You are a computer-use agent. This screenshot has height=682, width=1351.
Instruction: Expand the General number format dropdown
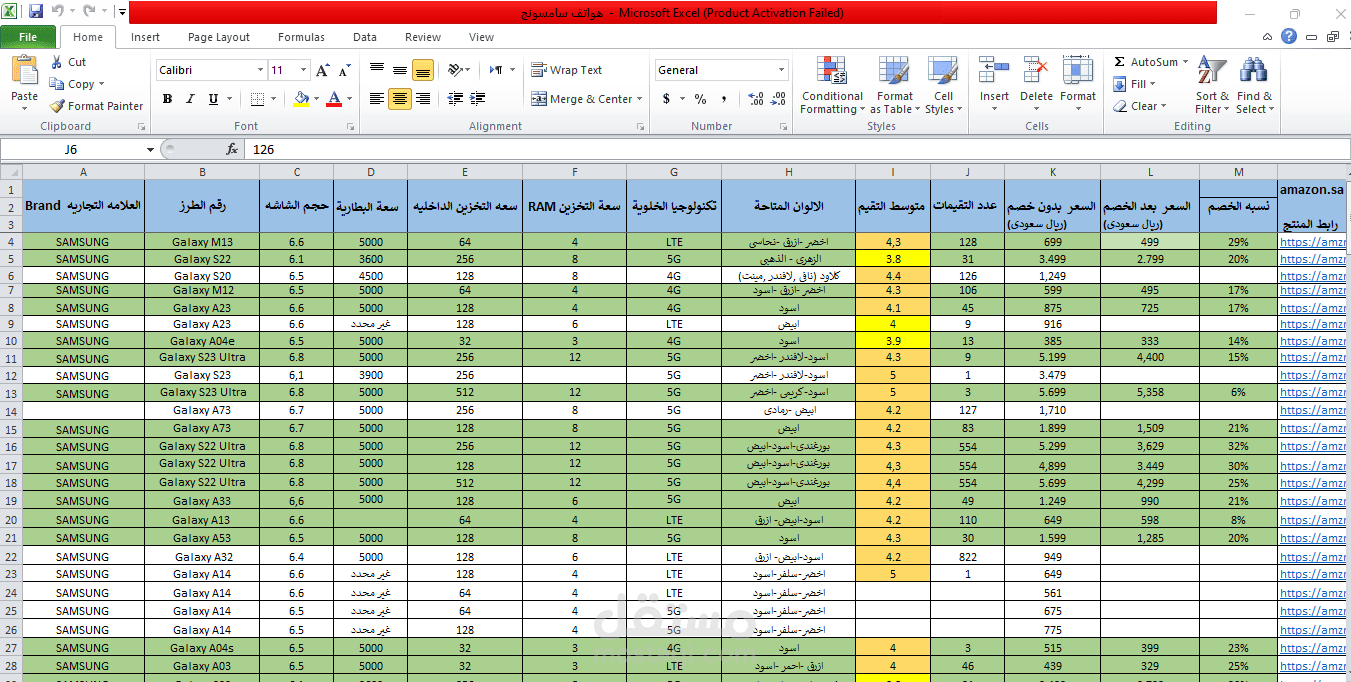point(782,70)
